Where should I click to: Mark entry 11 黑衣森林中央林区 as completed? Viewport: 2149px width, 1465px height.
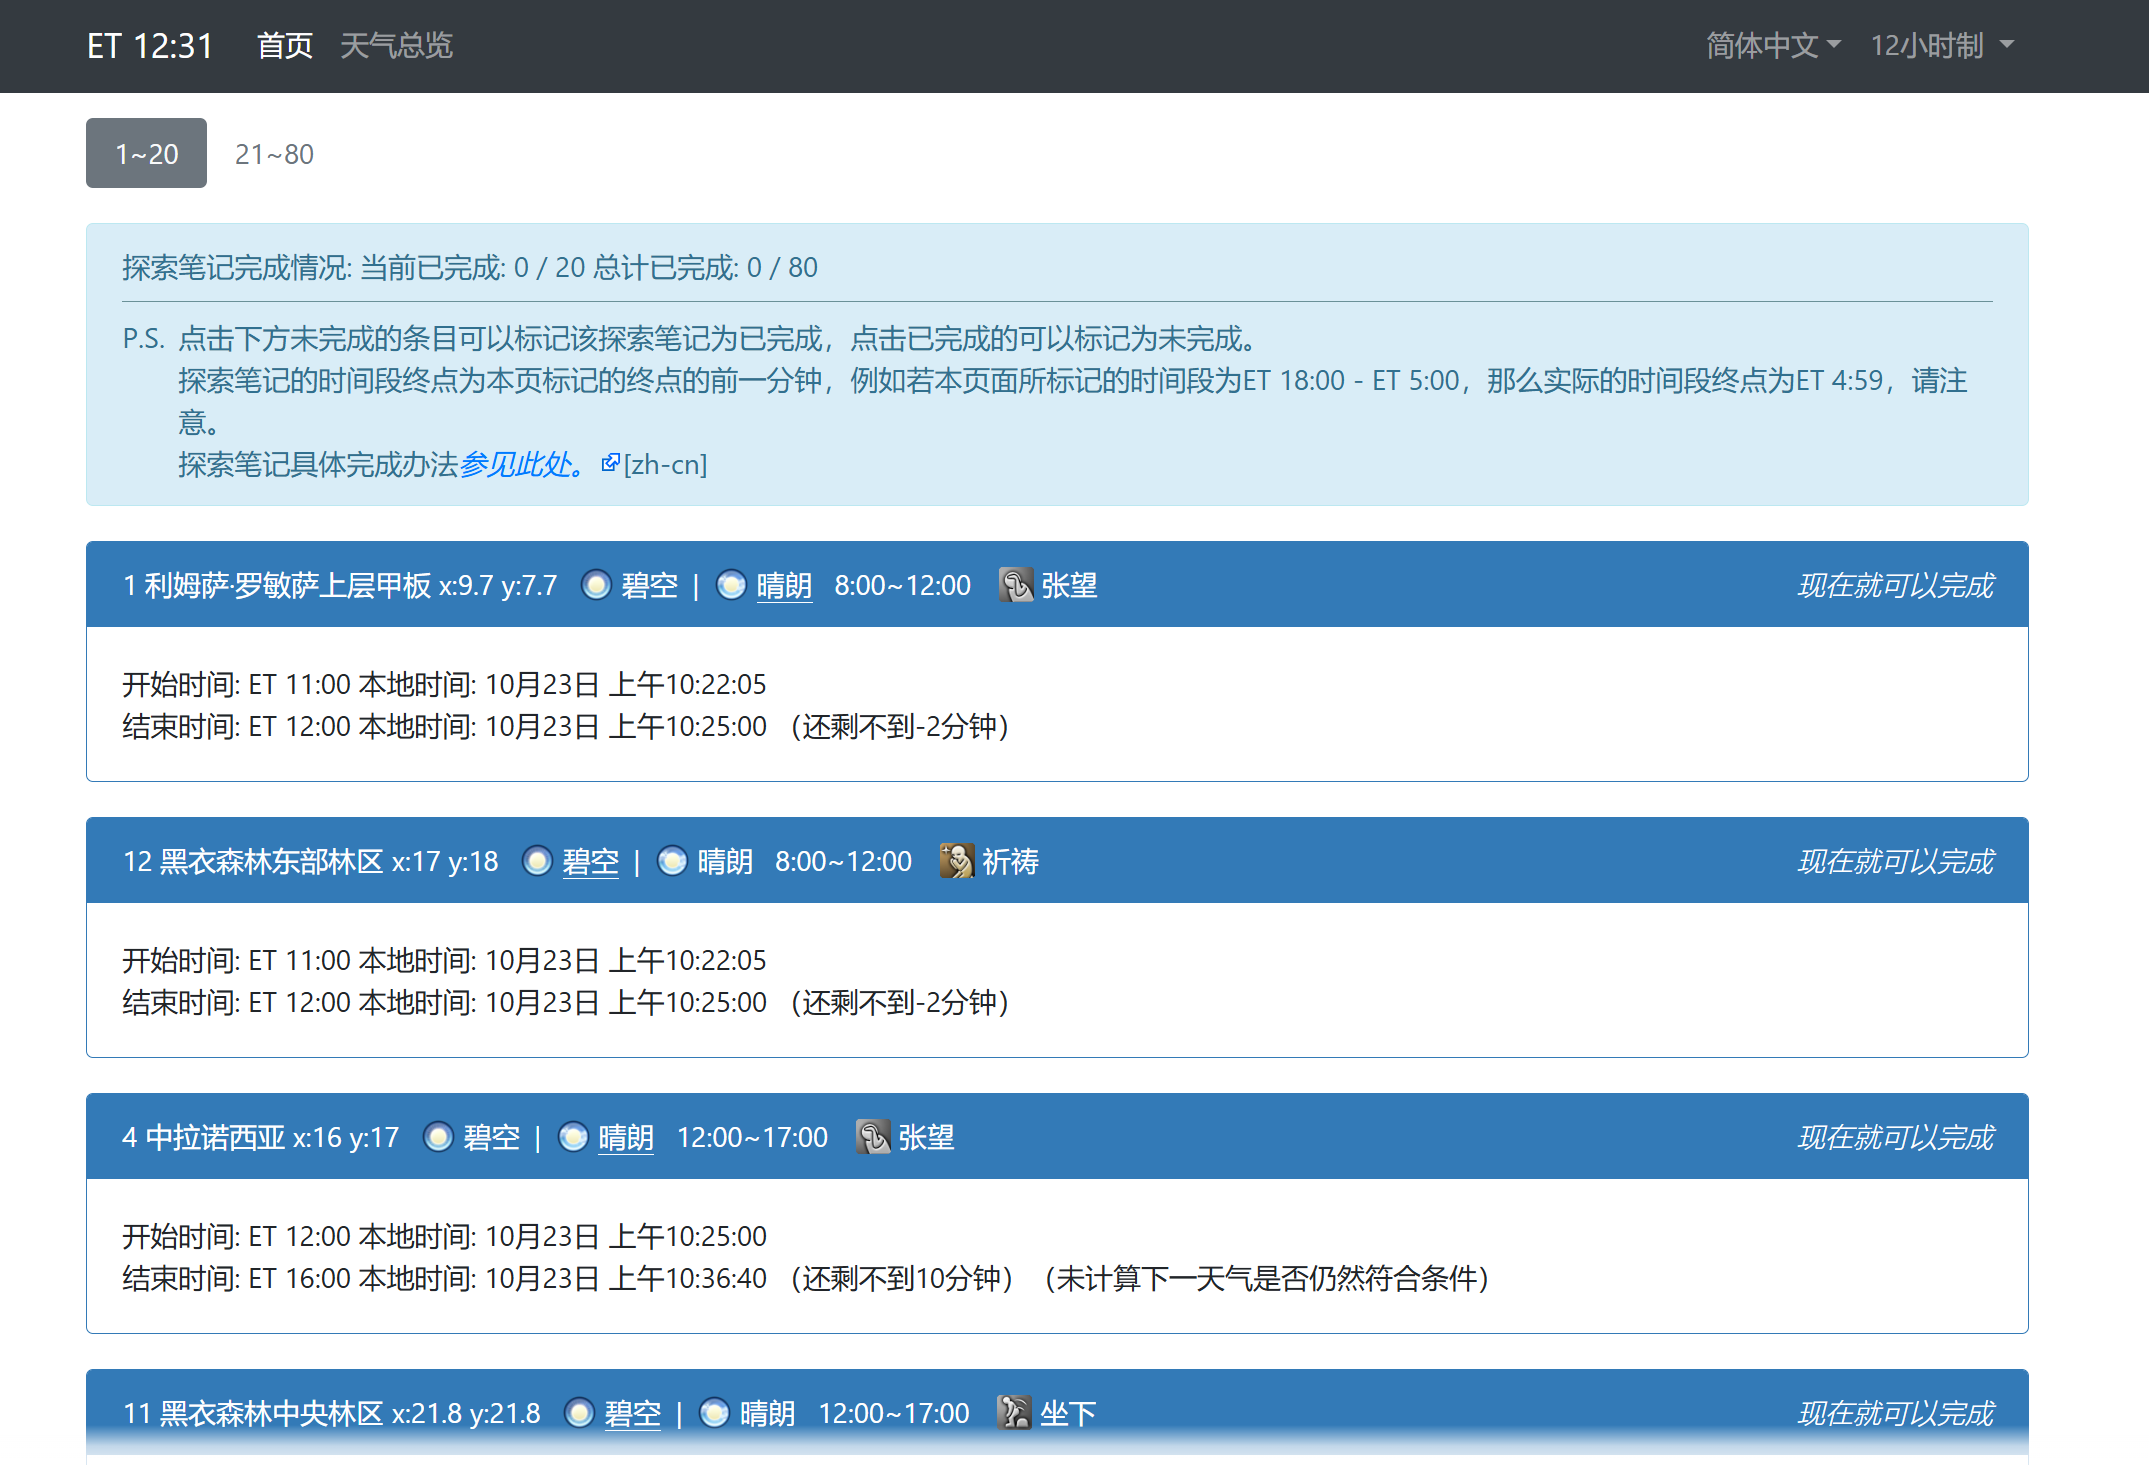click(x=1057, y=1413)
